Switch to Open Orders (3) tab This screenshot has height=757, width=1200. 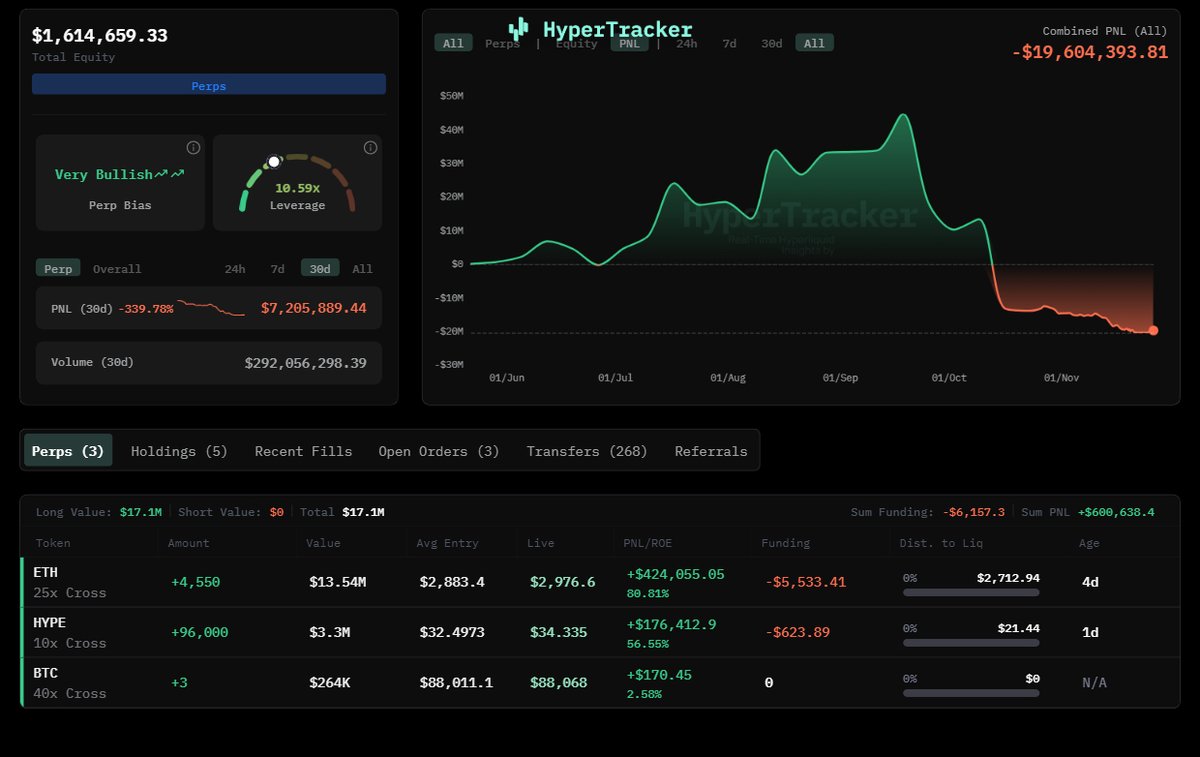438,451
